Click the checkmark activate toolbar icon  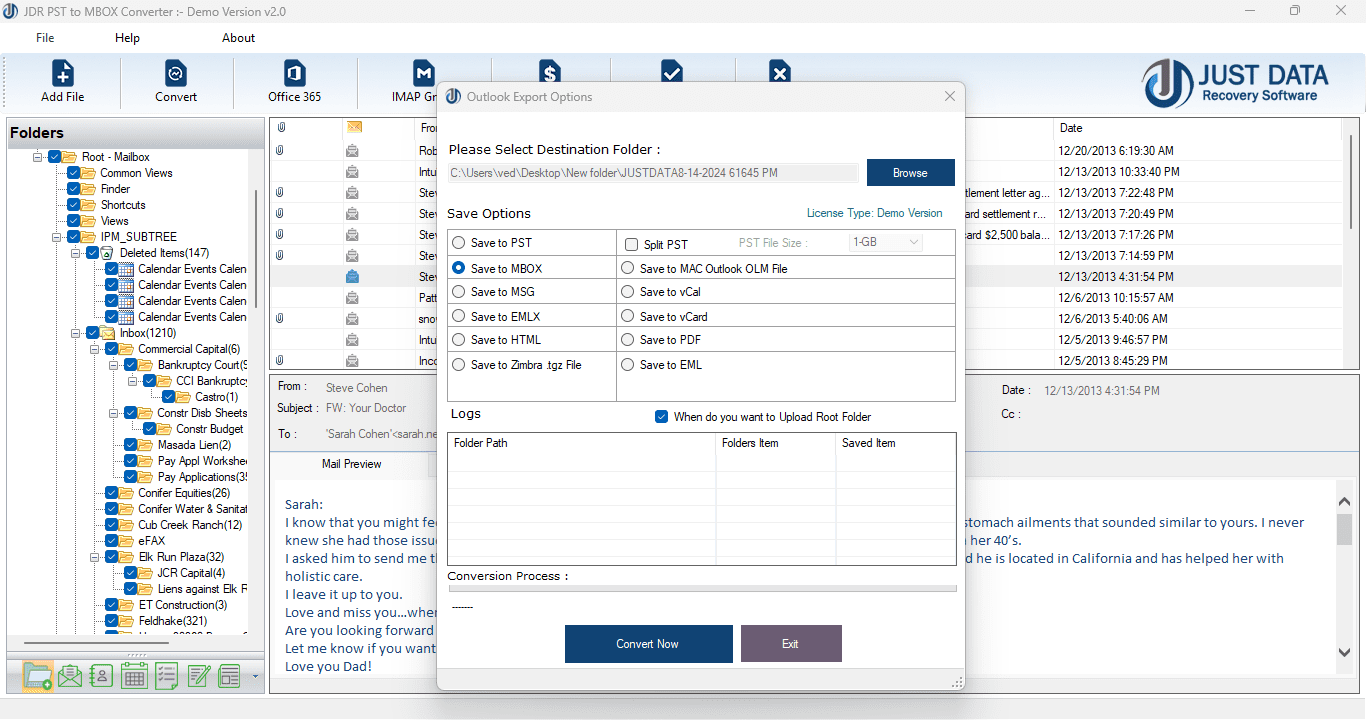(672, 70)
